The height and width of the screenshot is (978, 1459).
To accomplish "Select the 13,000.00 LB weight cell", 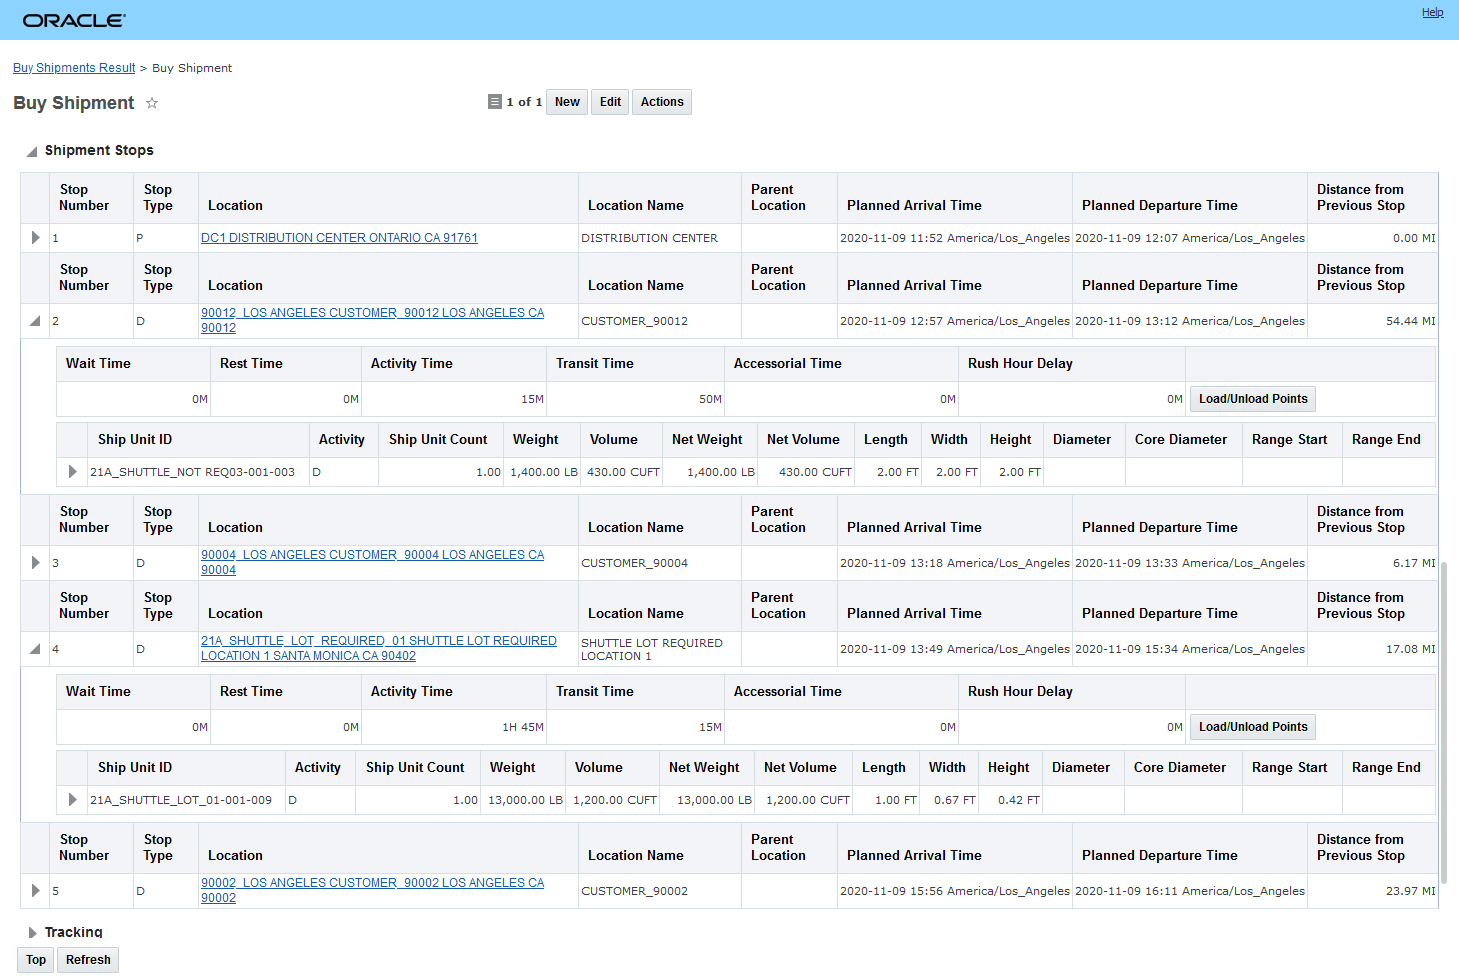I will (525, 800).
